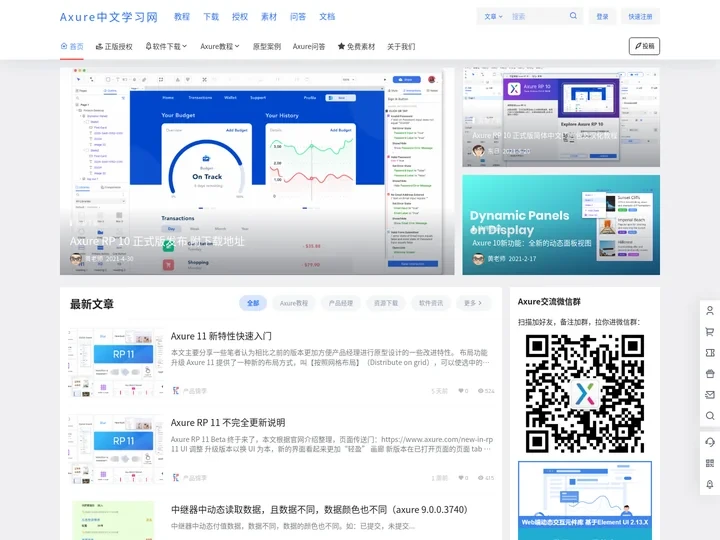Expand the 更多 filter options

pos(473,303)
